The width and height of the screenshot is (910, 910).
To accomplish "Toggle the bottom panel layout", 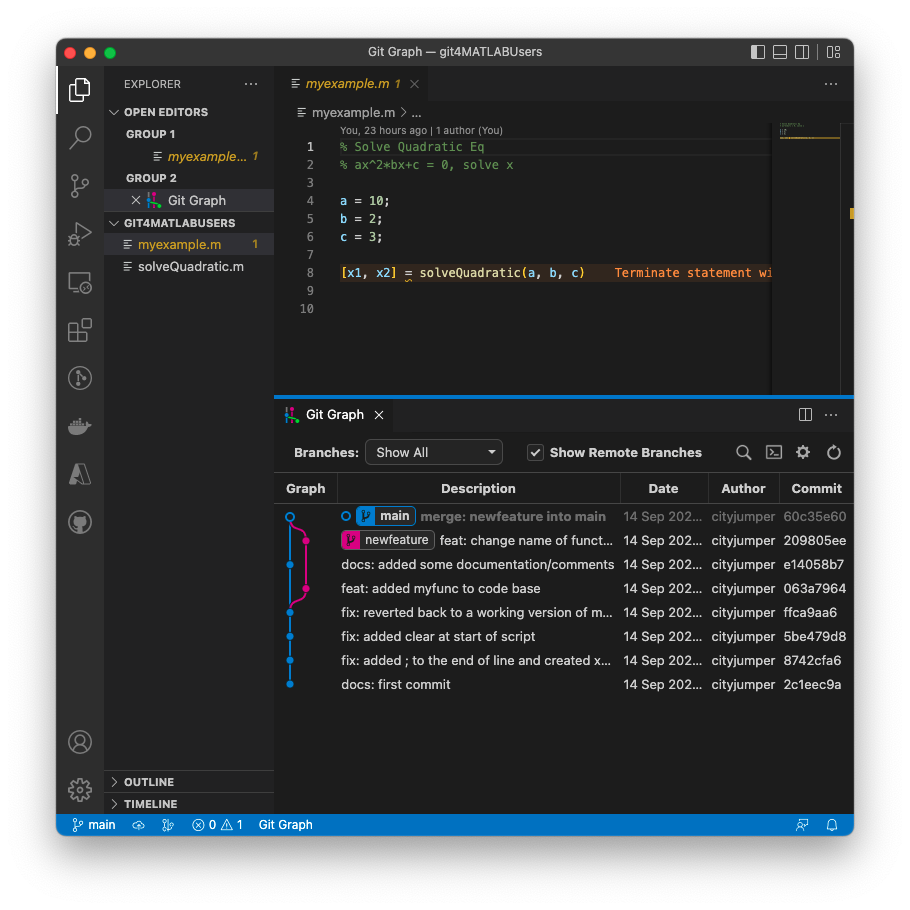I will pyautogui.click(x=780, y=52).
